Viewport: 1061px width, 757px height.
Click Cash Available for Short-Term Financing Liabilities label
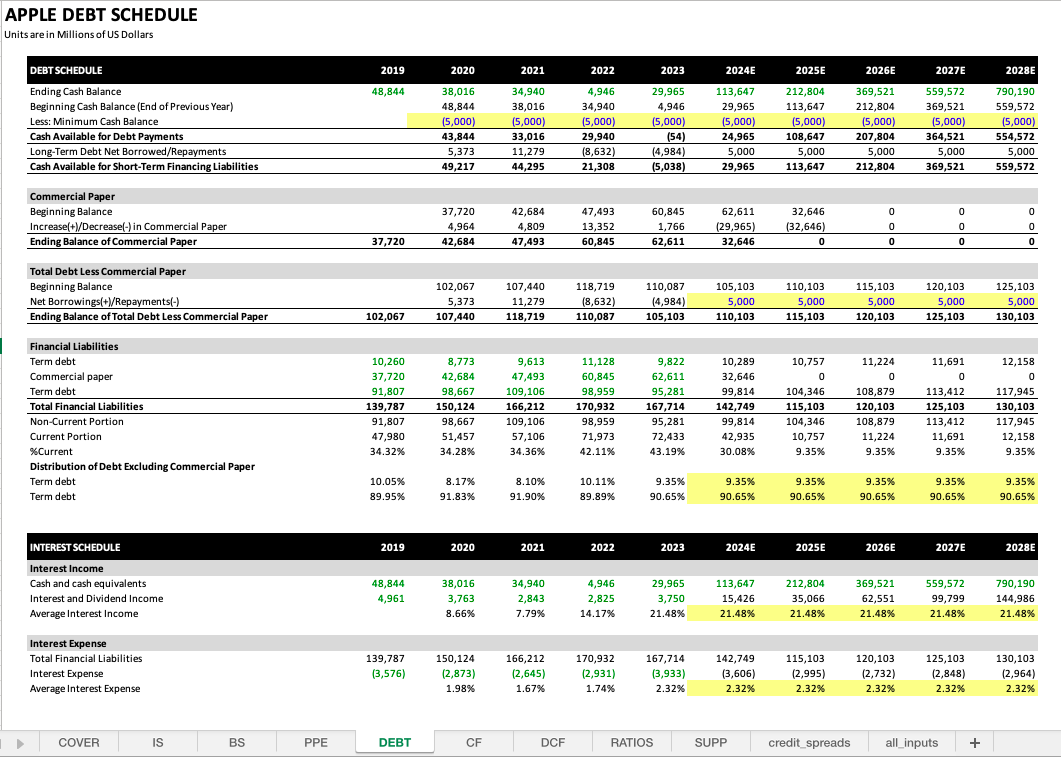pyautogui.click(x=143, y=166)
